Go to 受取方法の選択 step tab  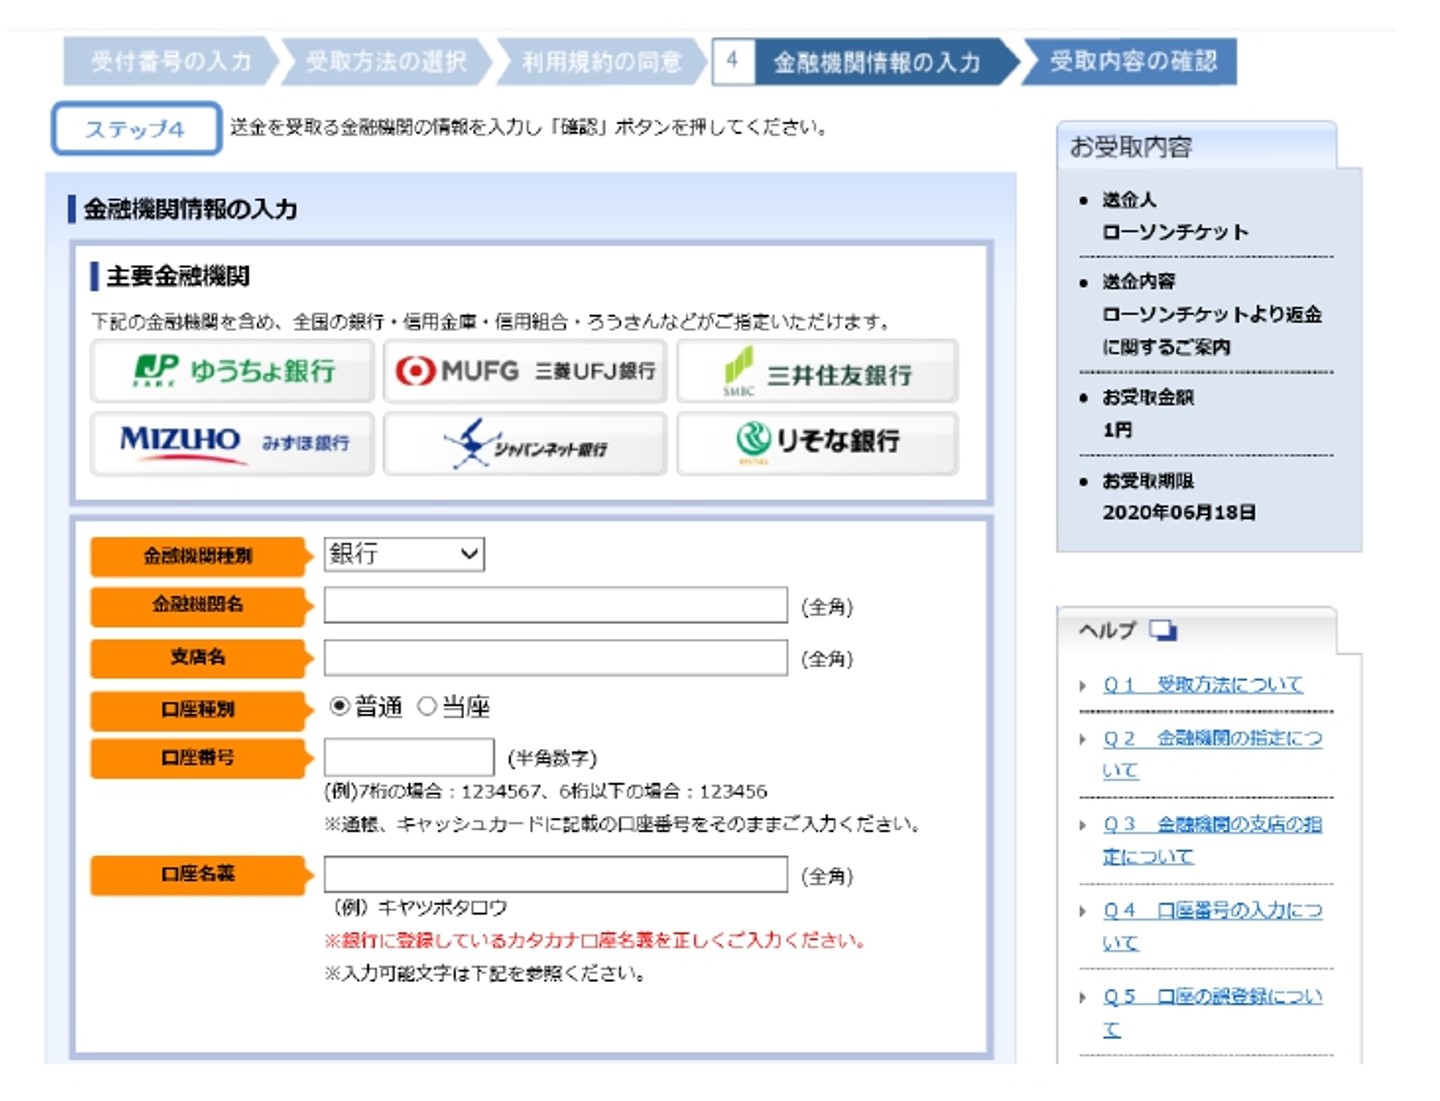(386, 61)
